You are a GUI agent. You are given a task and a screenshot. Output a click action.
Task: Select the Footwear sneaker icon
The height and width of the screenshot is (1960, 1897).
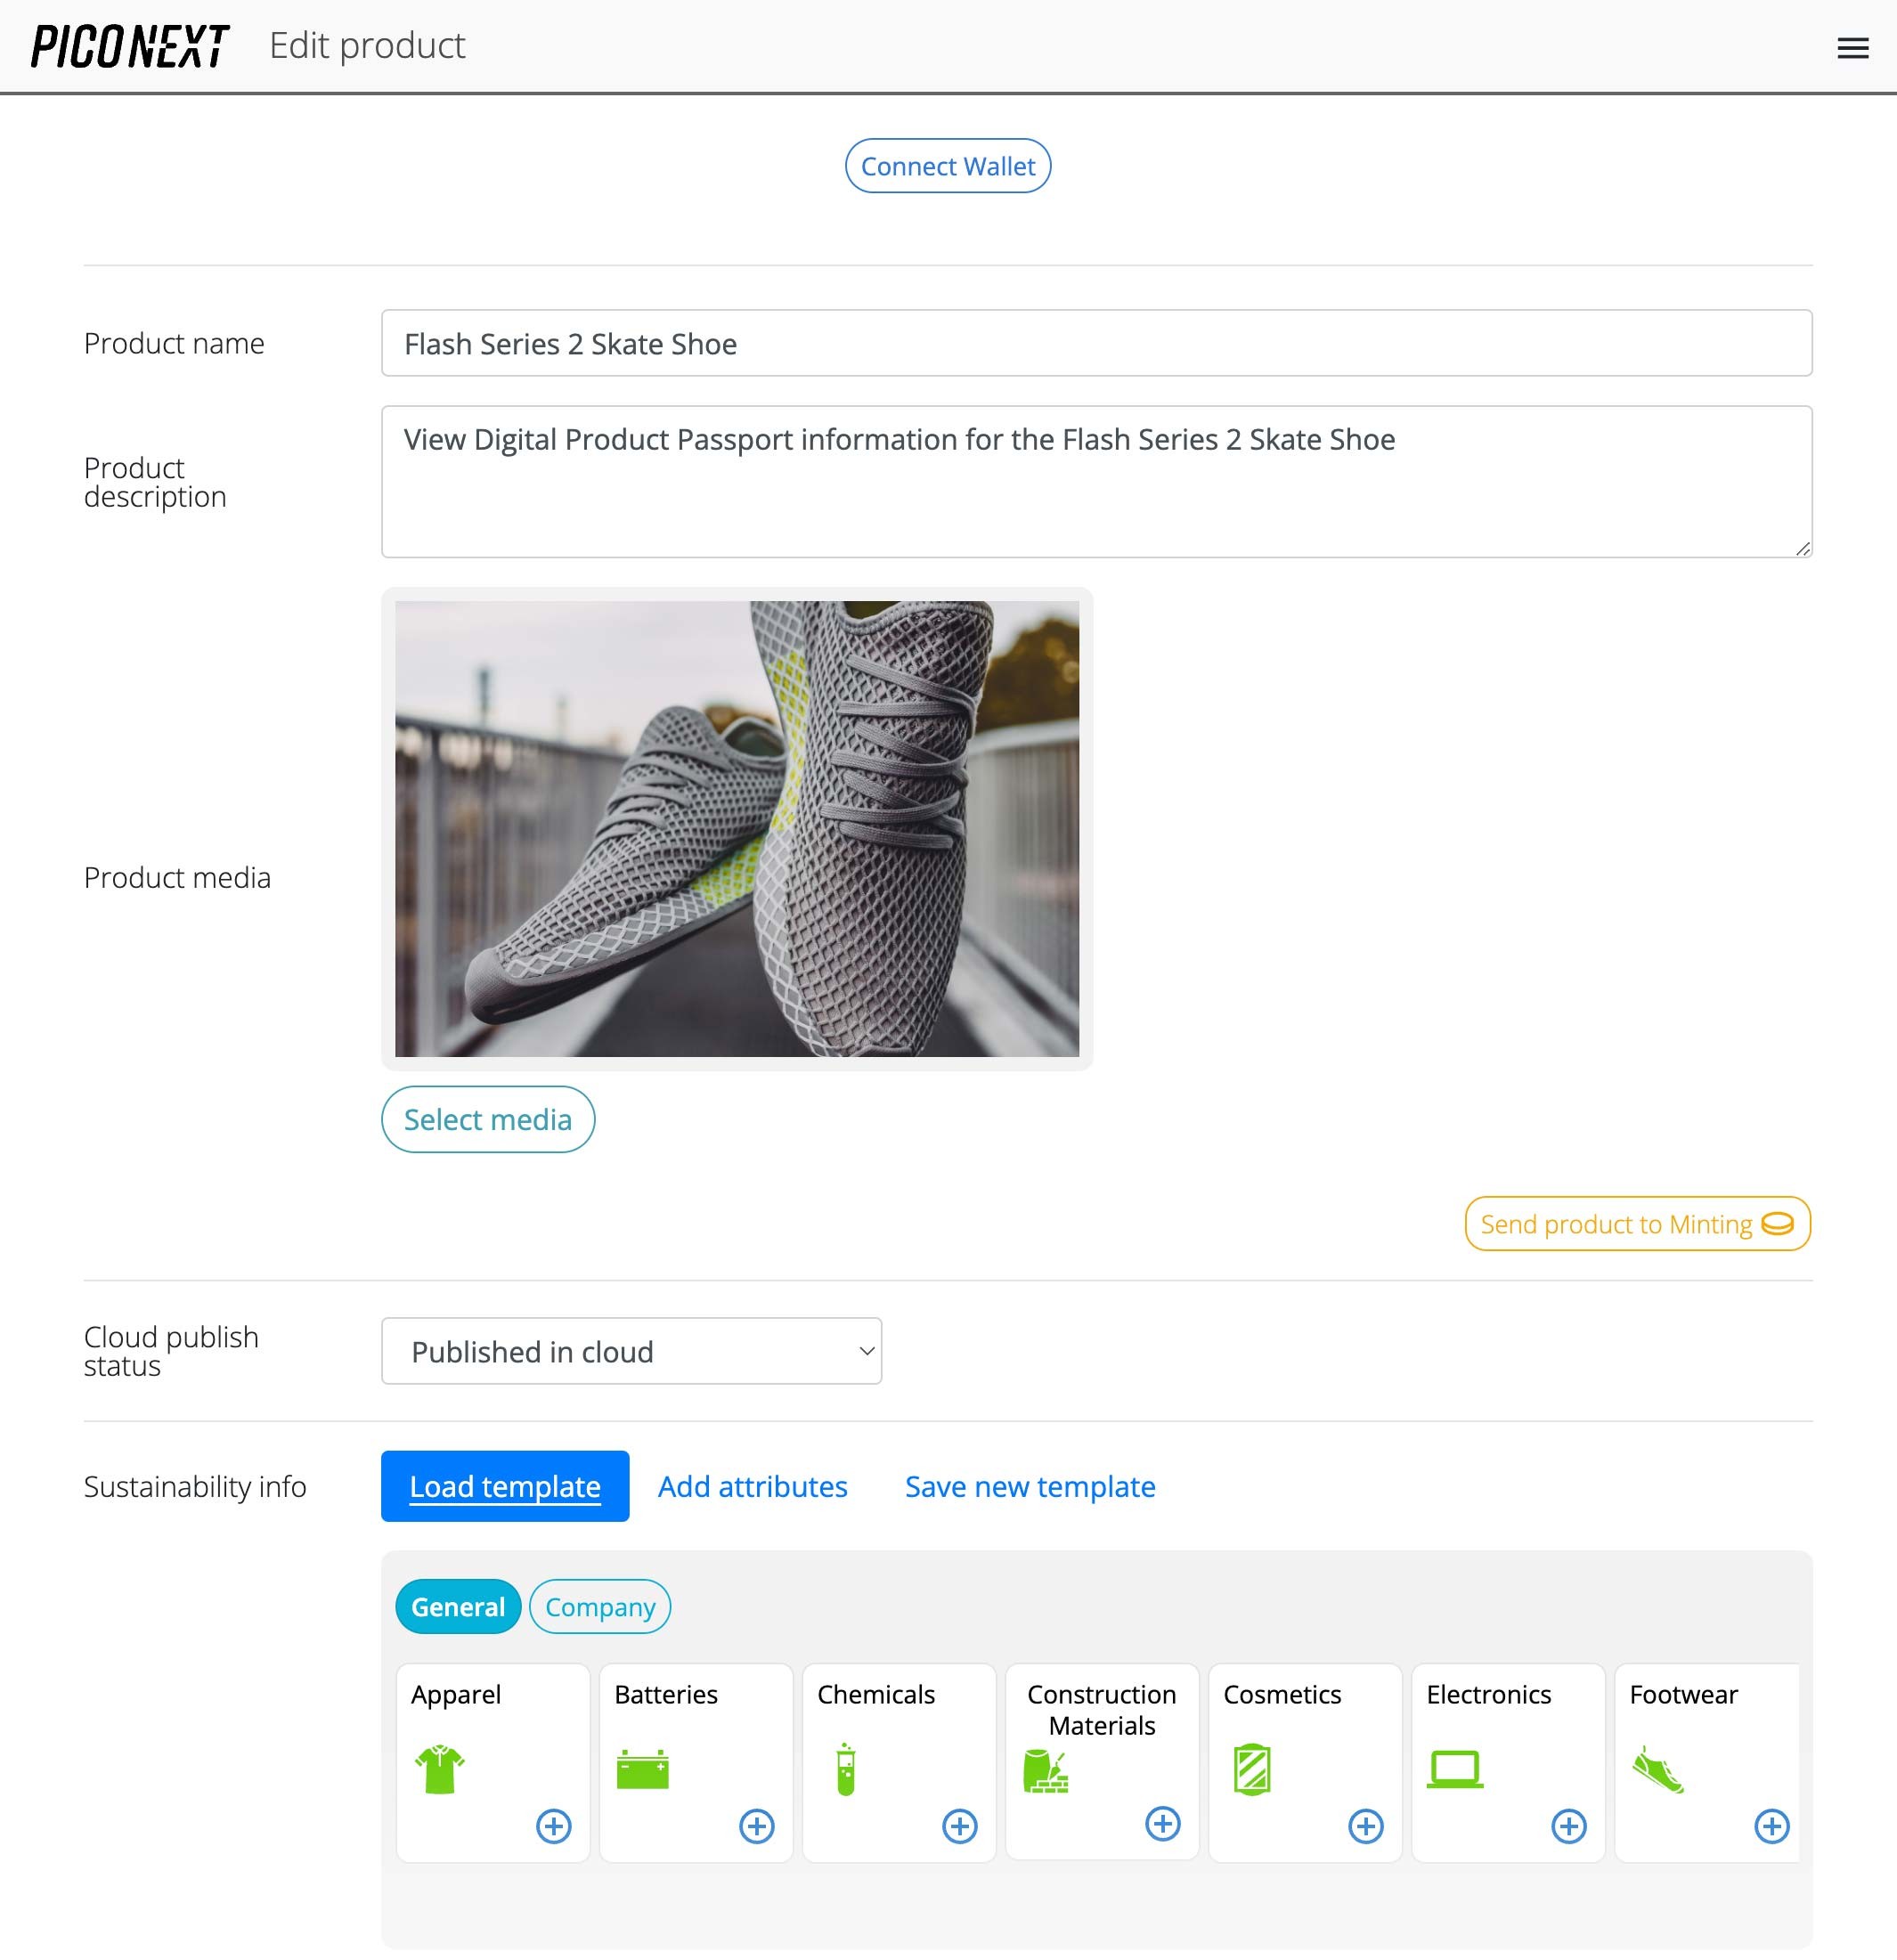coord(1660,1768)
